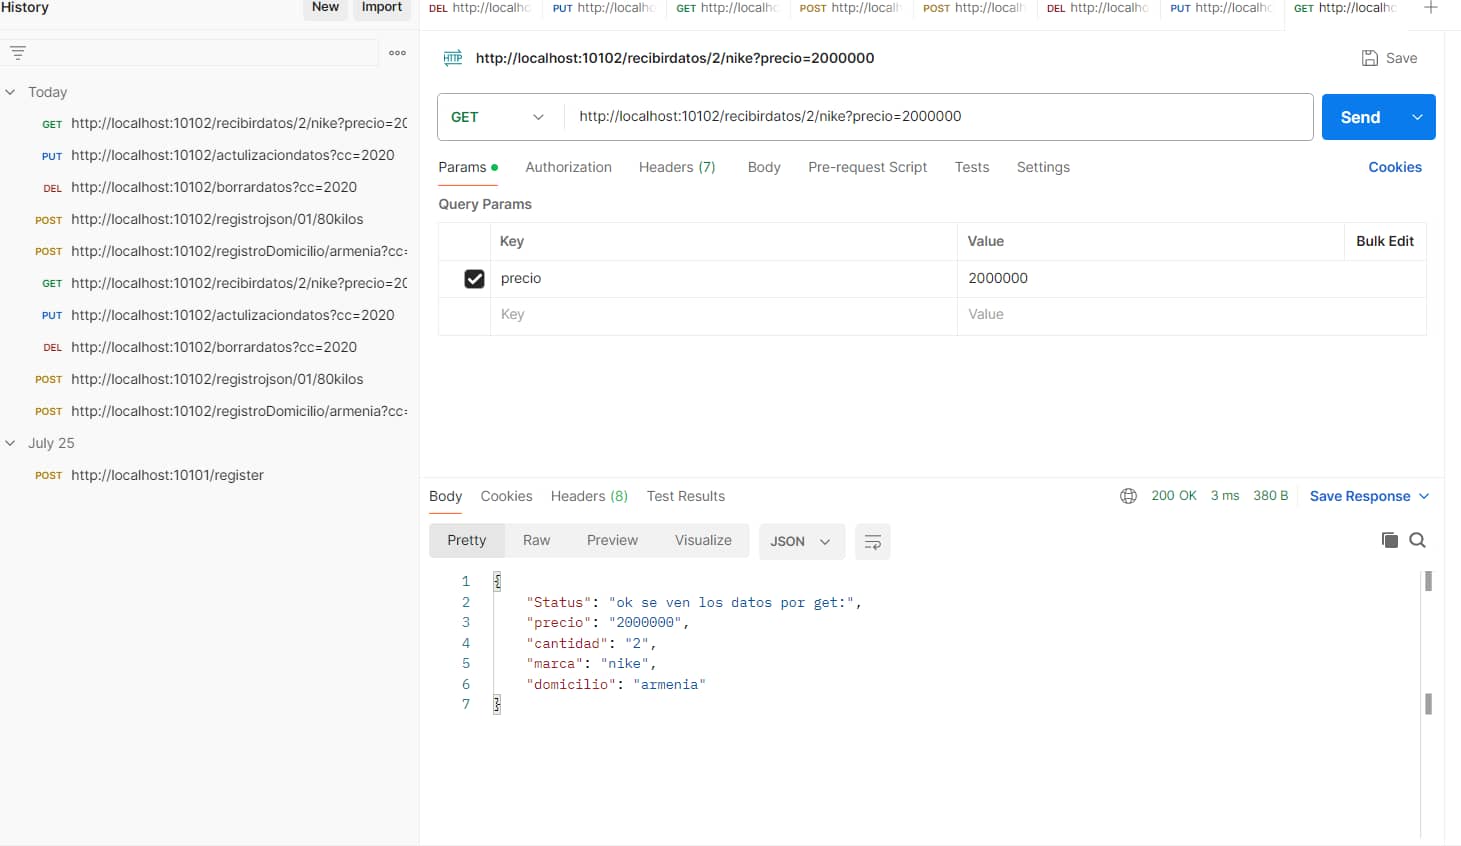The width and height of the screenshot is (1461, 846).
Task: Collapse the July 25 history group
Action: click(x=11, y=443)
